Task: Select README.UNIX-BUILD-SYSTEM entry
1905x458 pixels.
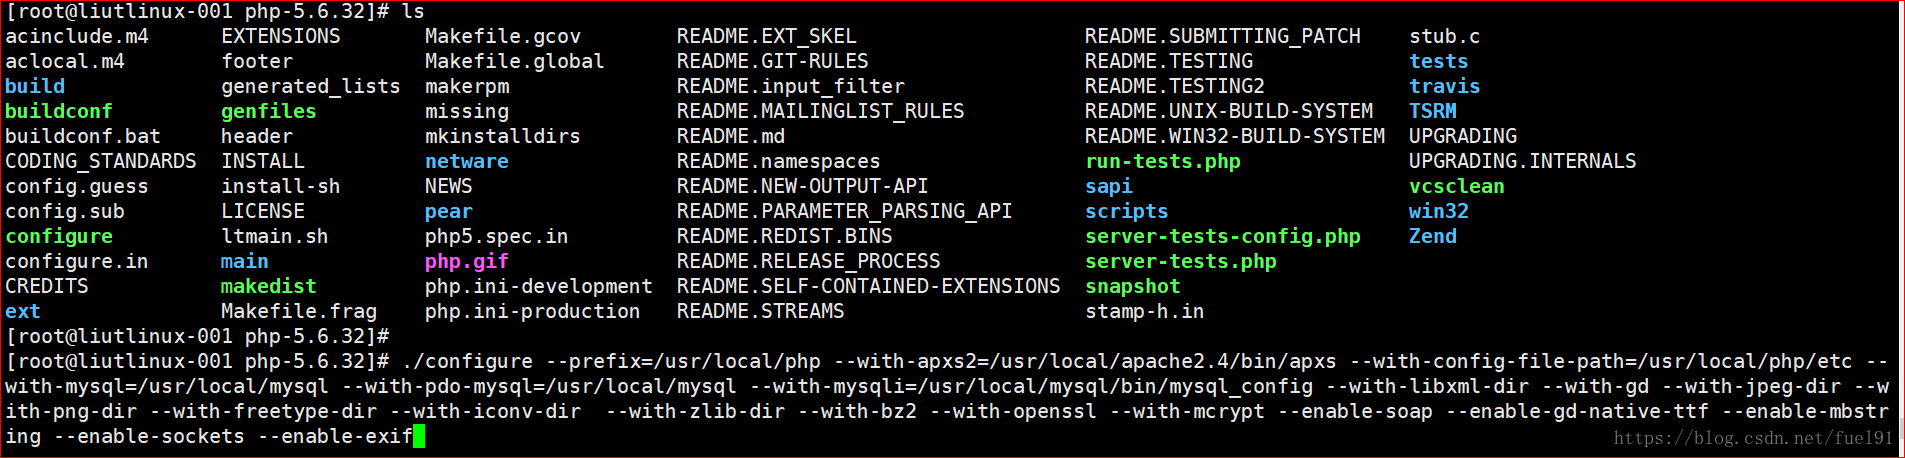Action: coord(1229,112)
